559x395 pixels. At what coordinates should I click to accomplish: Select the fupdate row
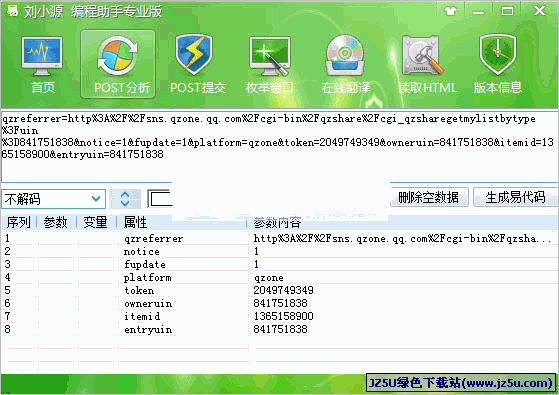[x=279, y=264]
